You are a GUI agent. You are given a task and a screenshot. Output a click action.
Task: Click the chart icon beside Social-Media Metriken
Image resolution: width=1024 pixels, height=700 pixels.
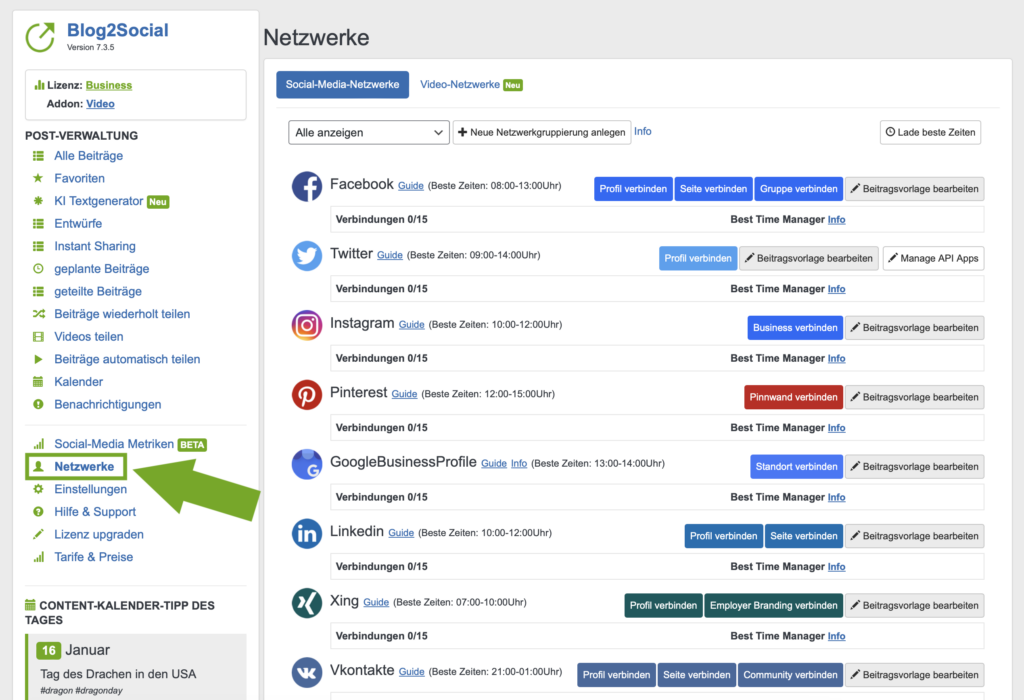pos(39,444)
